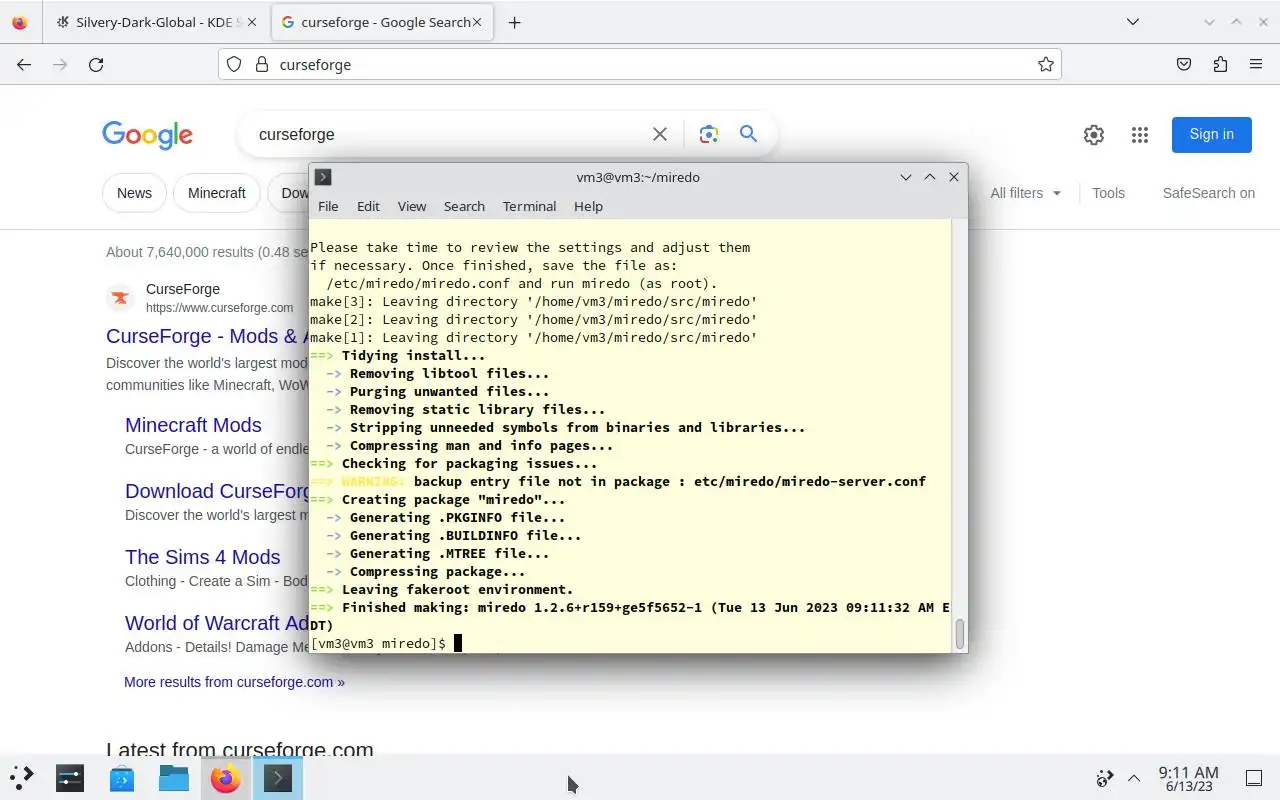The image size is (1280, 800).
Task: Select the Minecraft filter chip
Action: (x=217, y=193)
